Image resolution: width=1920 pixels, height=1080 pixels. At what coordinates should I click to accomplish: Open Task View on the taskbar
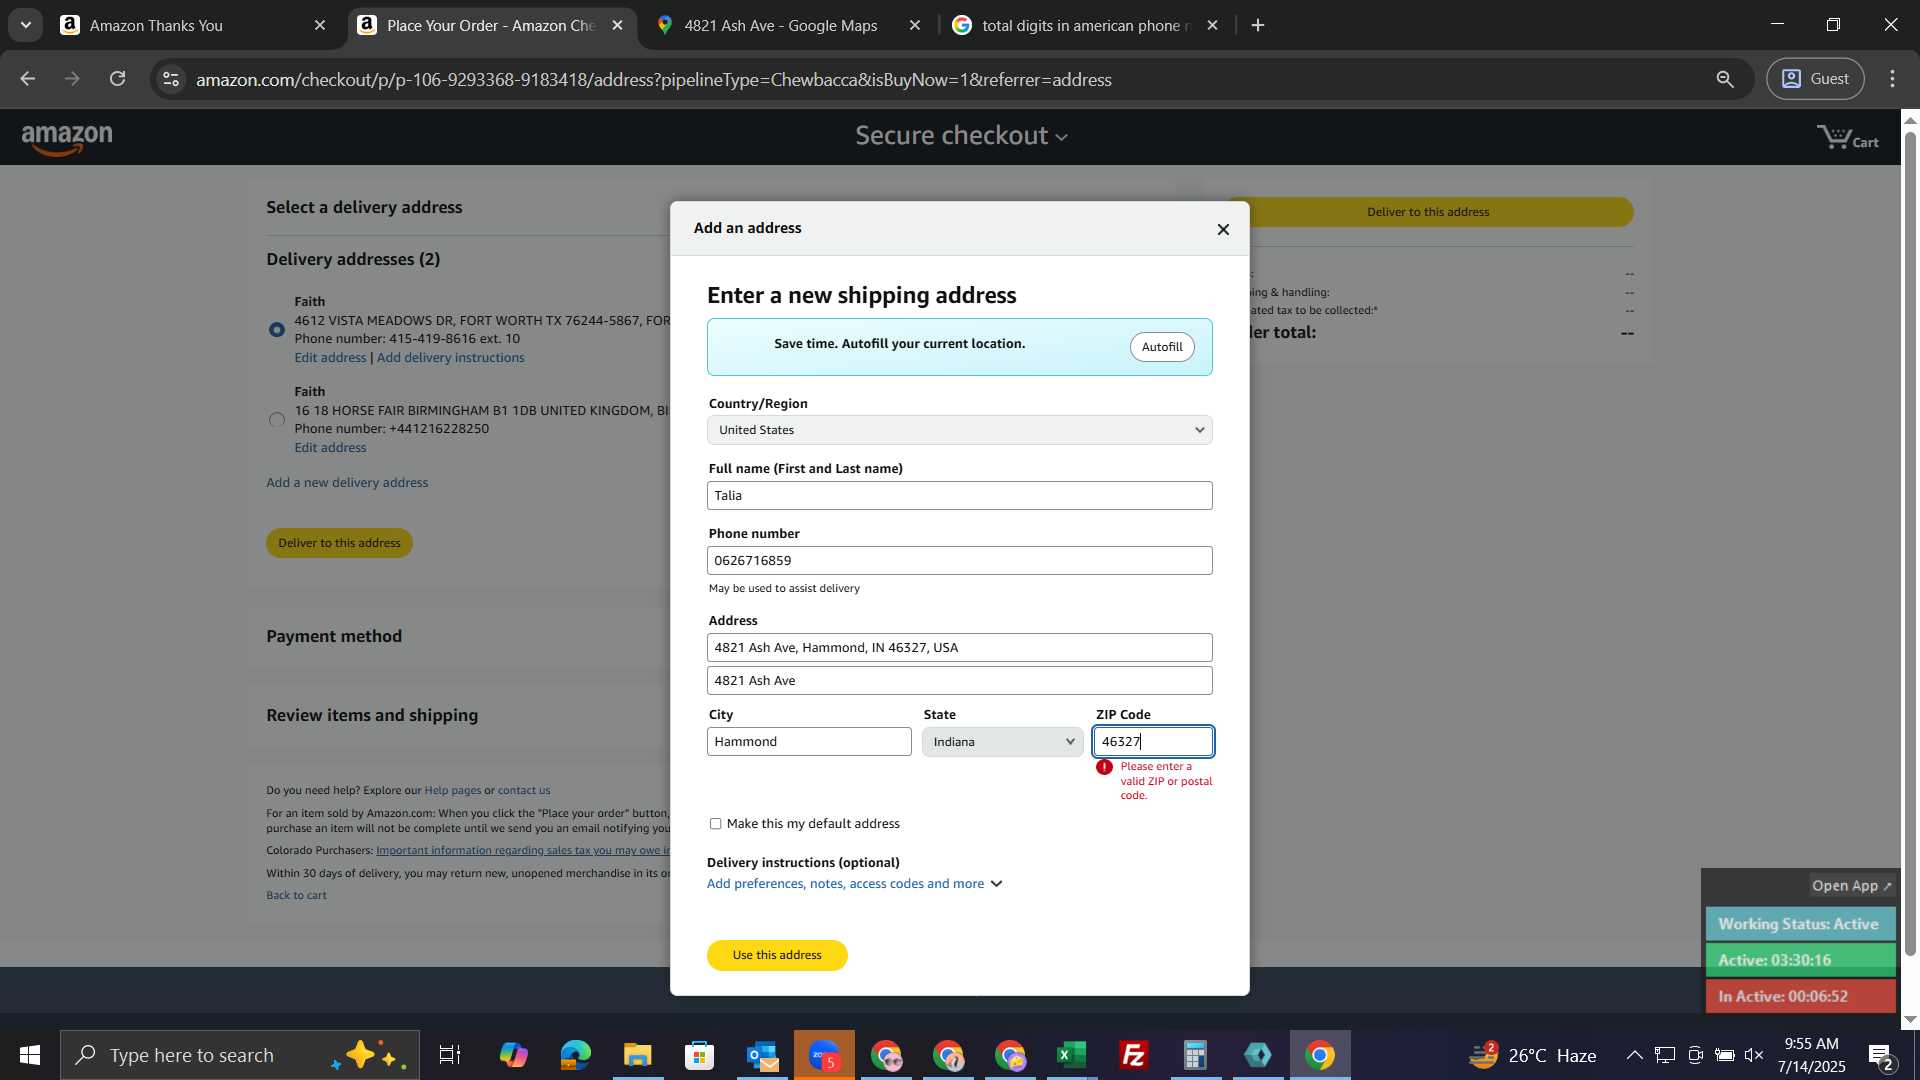click(x=450, y=1055)
